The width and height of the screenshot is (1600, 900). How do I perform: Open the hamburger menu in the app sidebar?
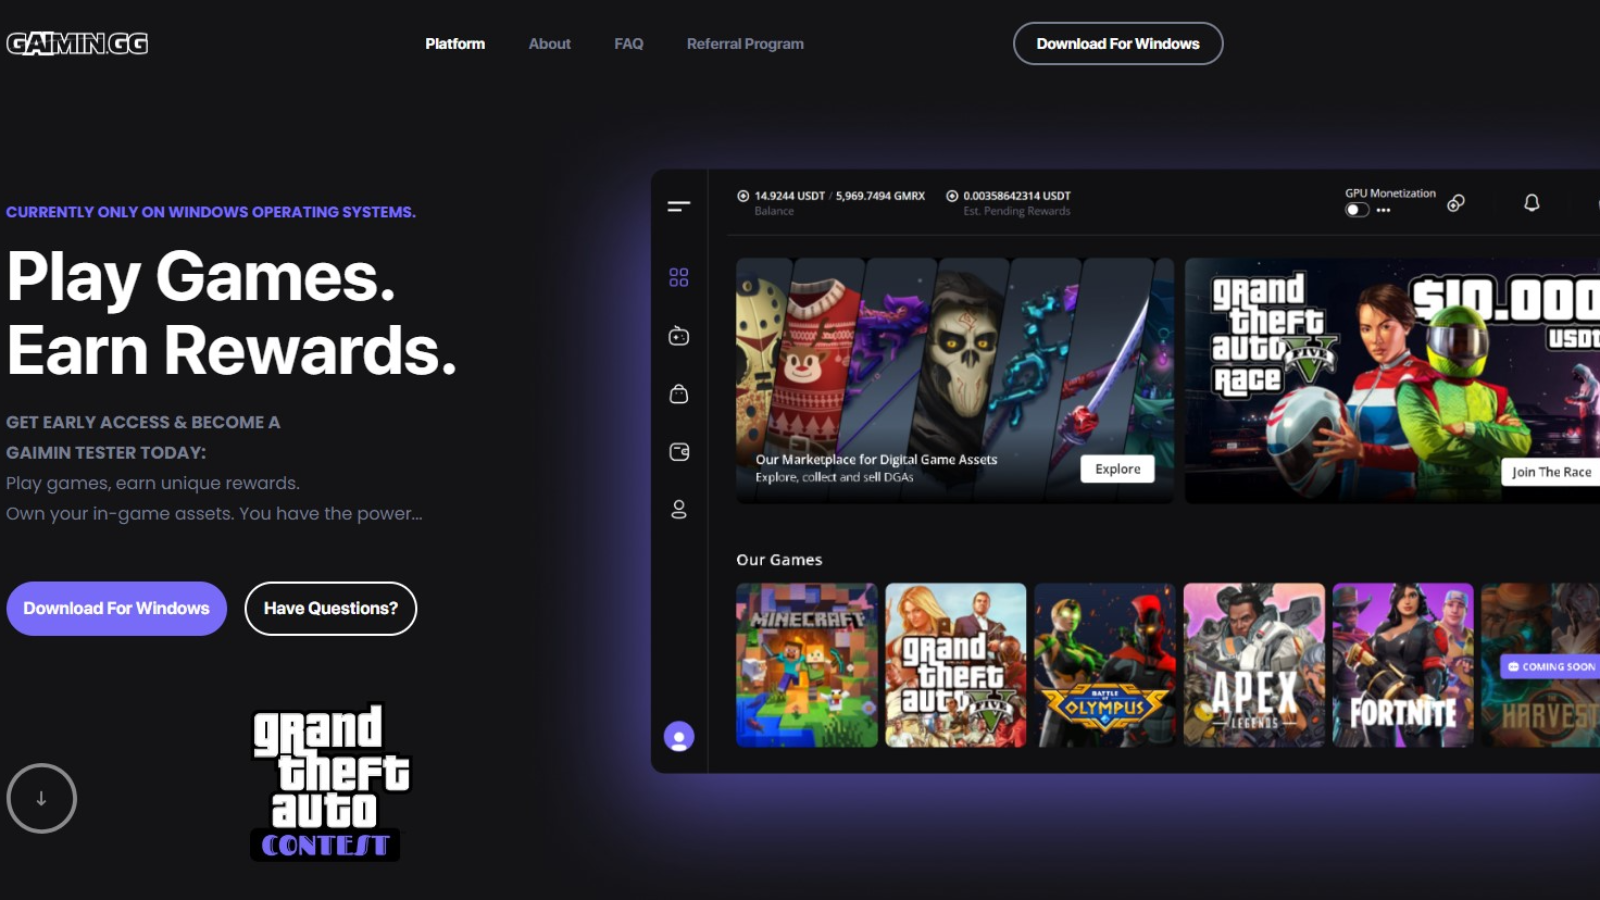coord(679,206)
